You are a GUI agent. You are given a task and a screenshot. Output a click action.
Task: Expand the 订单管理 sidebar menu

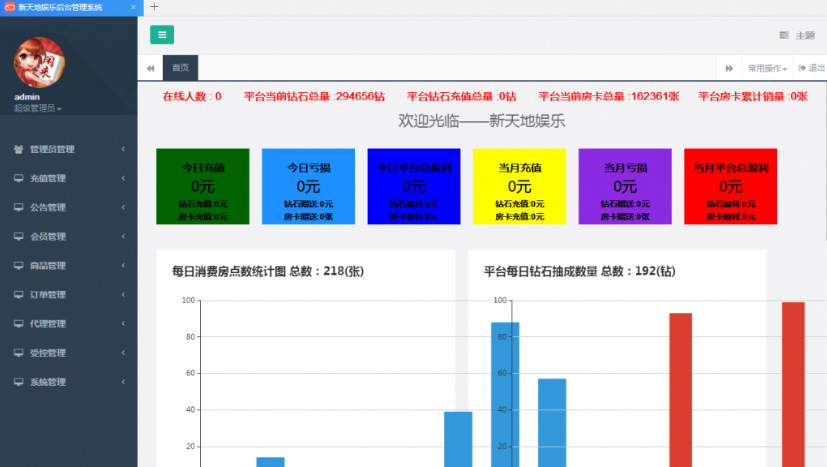pos(68,294)
